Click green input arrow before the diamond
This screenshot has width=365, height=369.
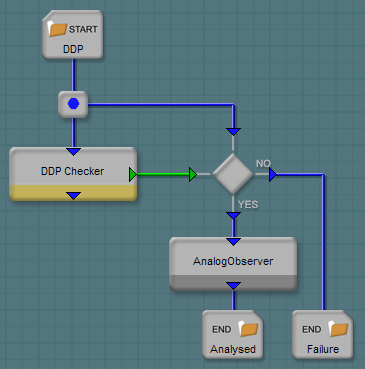pyautogui.click(x=193, y=175)
